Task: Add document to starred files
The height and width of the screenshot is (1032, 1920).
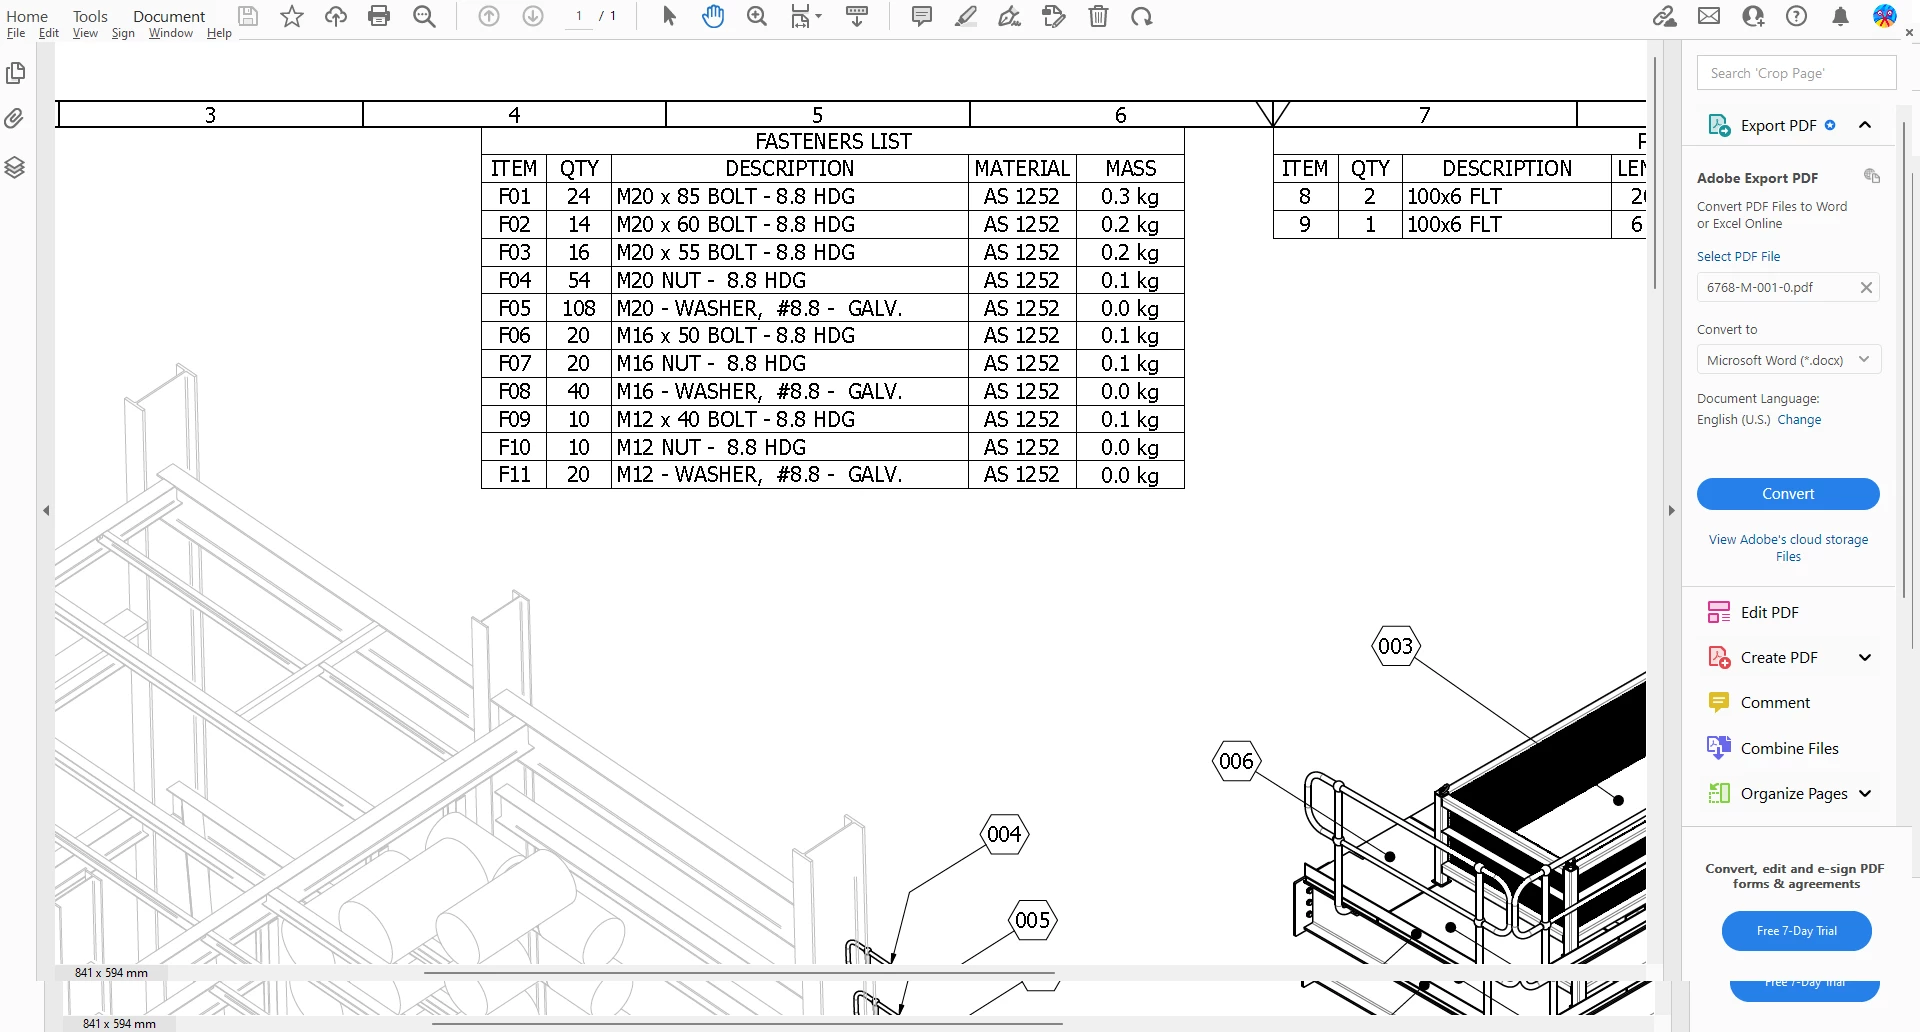Action: point(292,16)
